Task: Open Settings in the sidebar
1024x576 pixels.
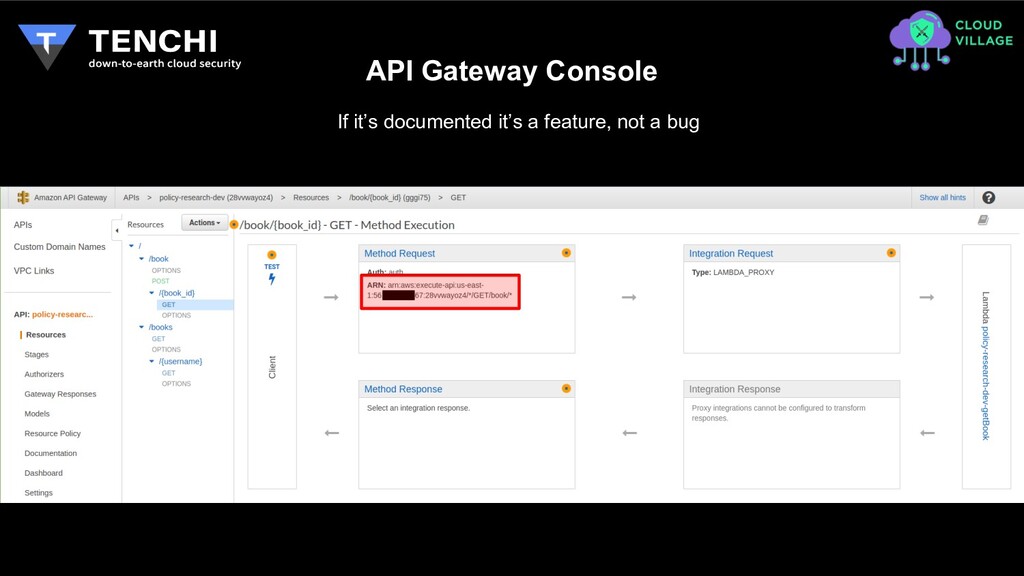Action: pos(39,493)
